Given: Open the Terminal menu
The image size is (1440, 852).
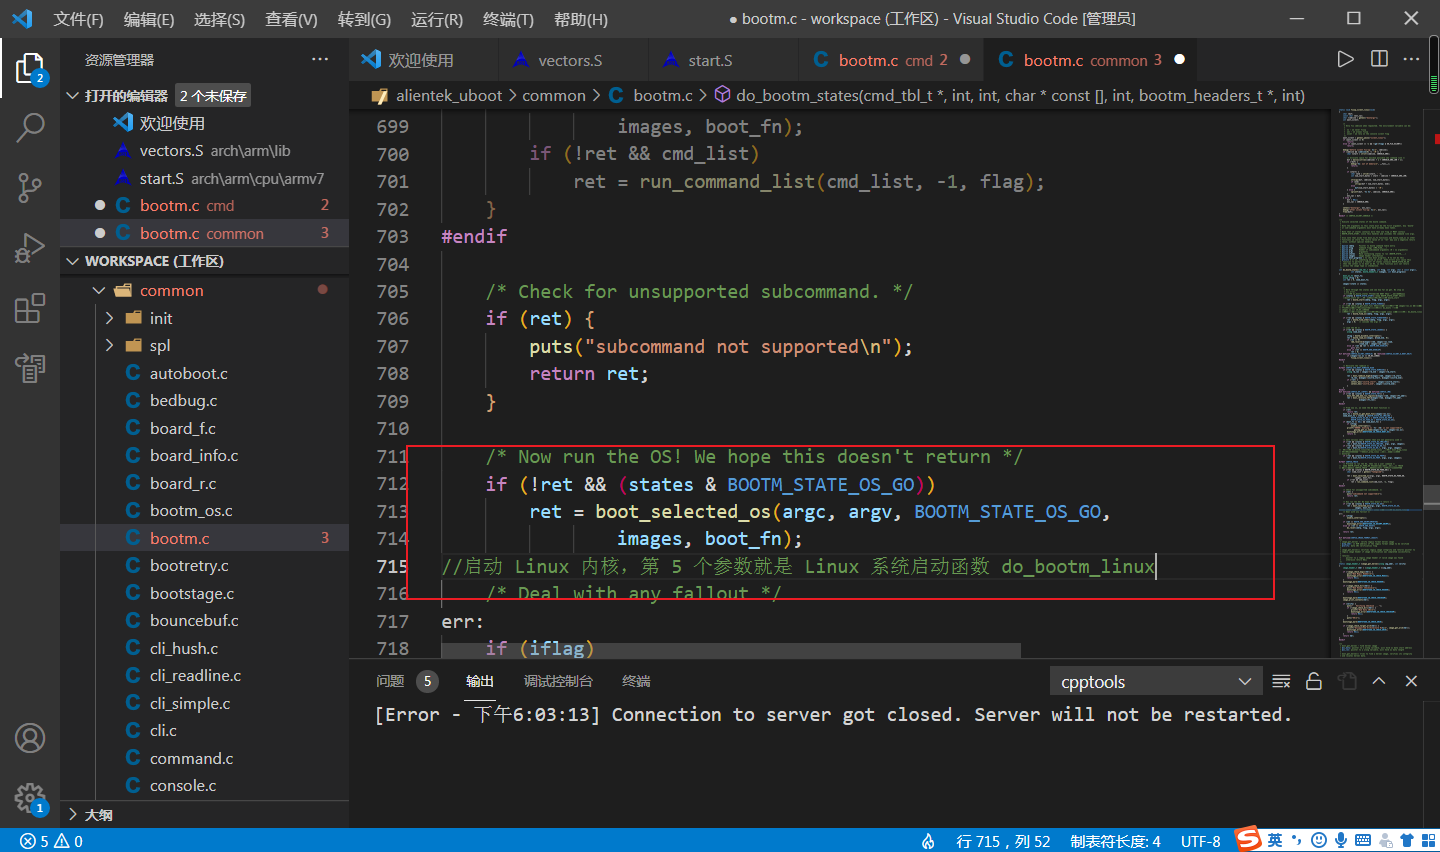Looking at the screenshot, I should coord(508,19).
